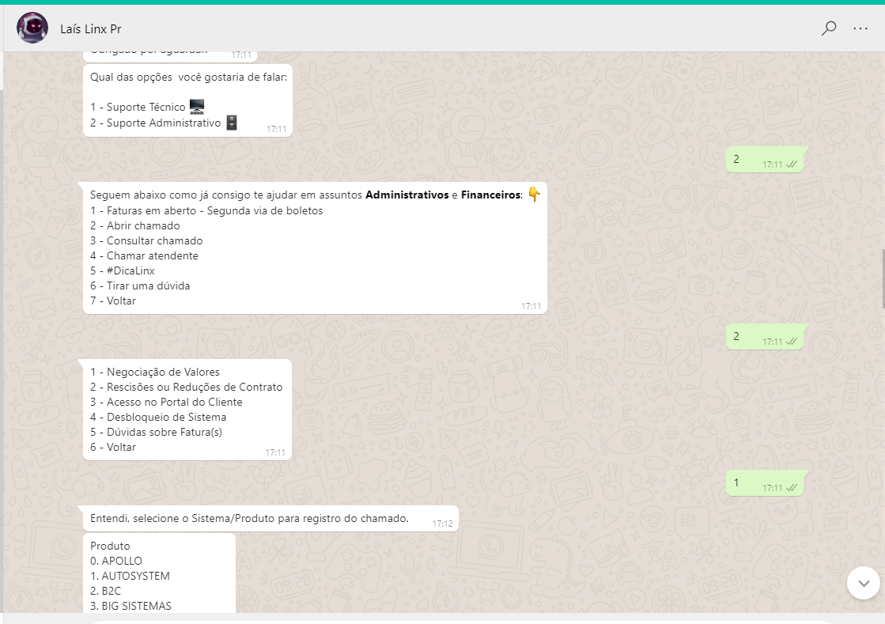Image resolution: width=885 pixels, height=624 pixels.
Task: Click '3. BIG SISTEMAS' product entry
Action: [130, 606]
